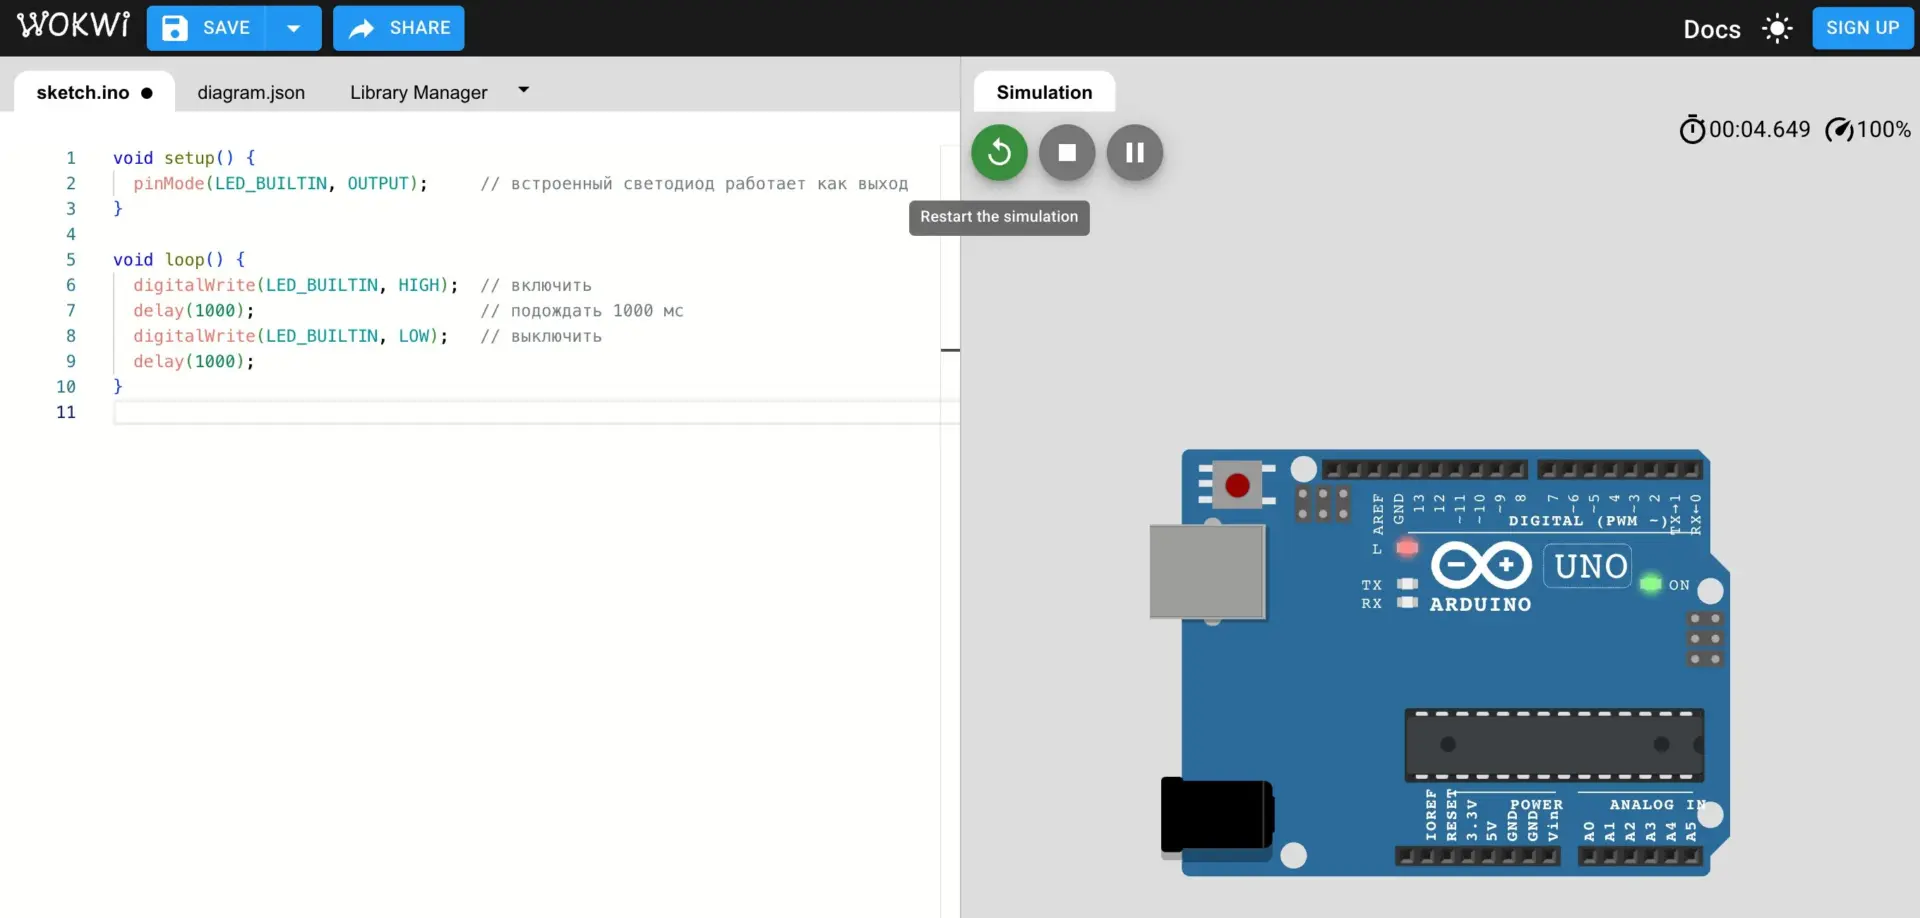
Task: Switch to the sketch.ino tab
Action: [94, 92]
